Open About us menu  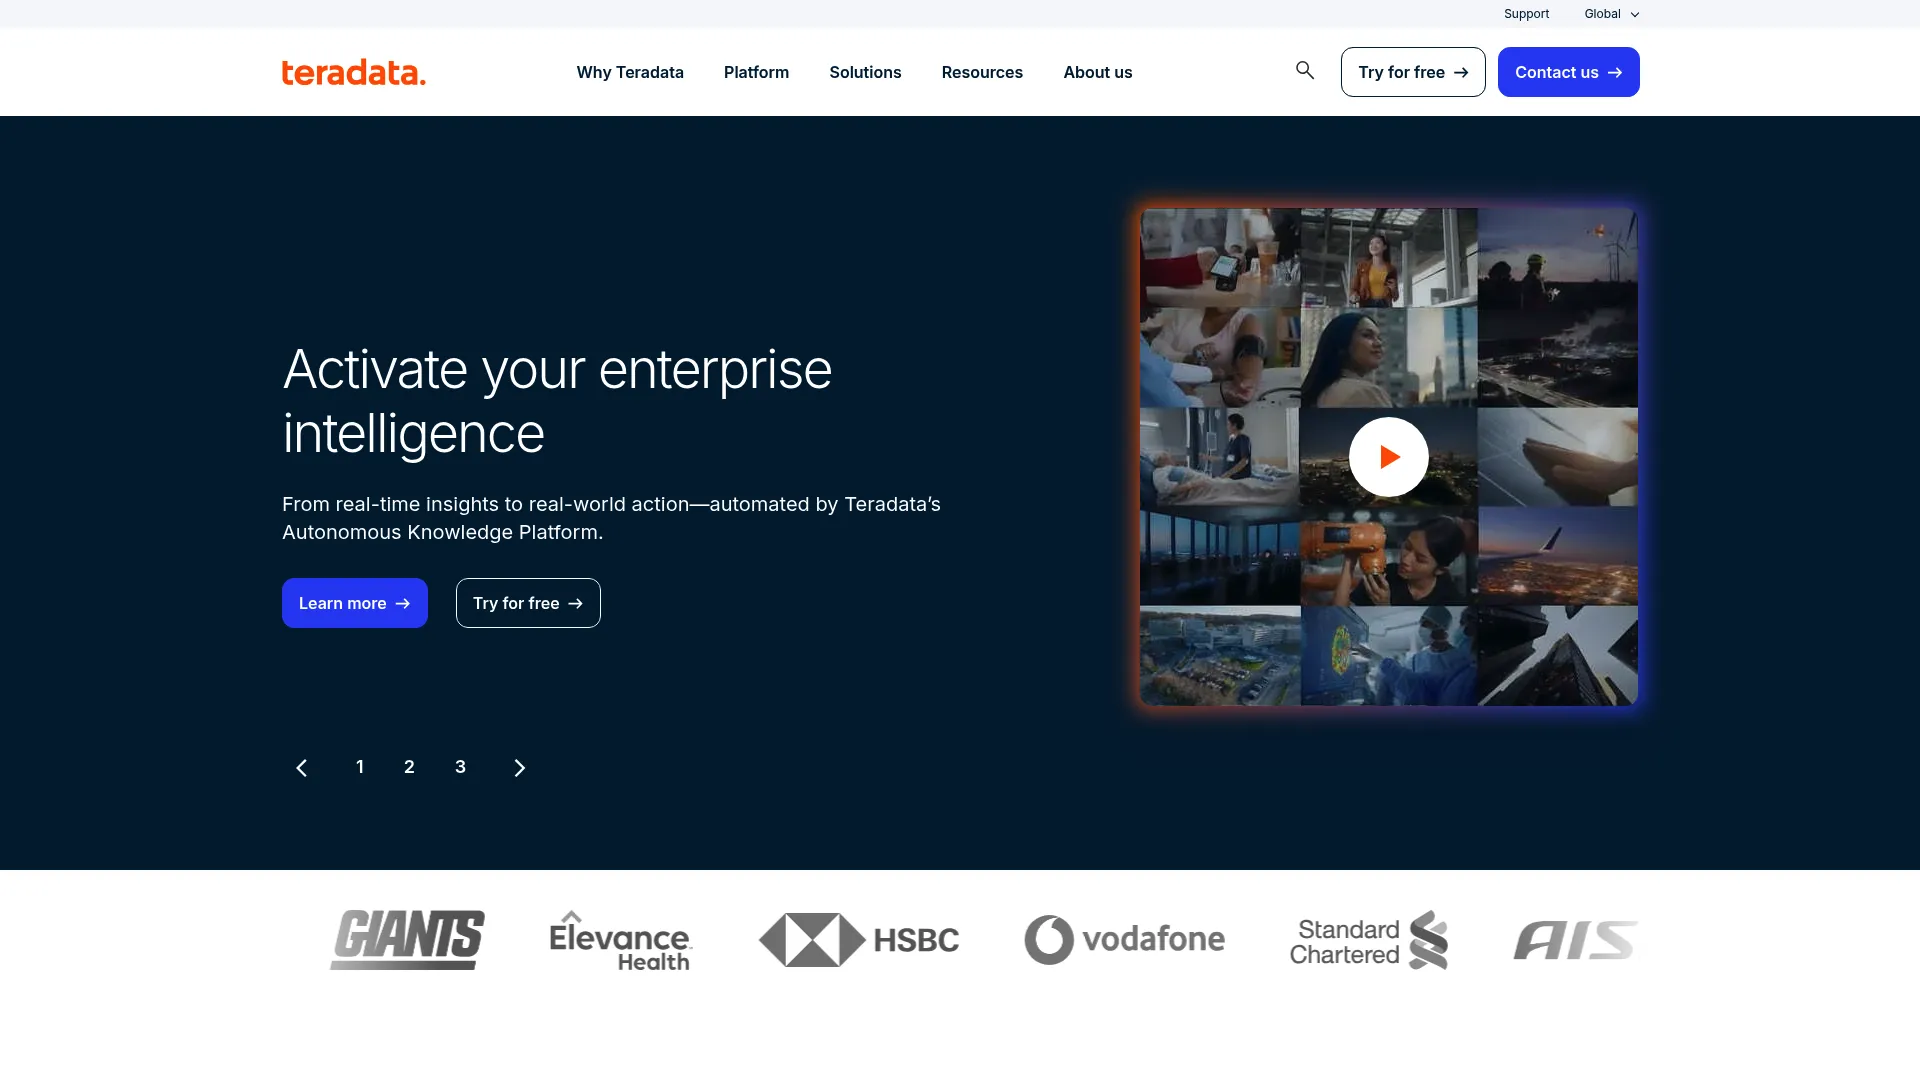point(1098,72)
